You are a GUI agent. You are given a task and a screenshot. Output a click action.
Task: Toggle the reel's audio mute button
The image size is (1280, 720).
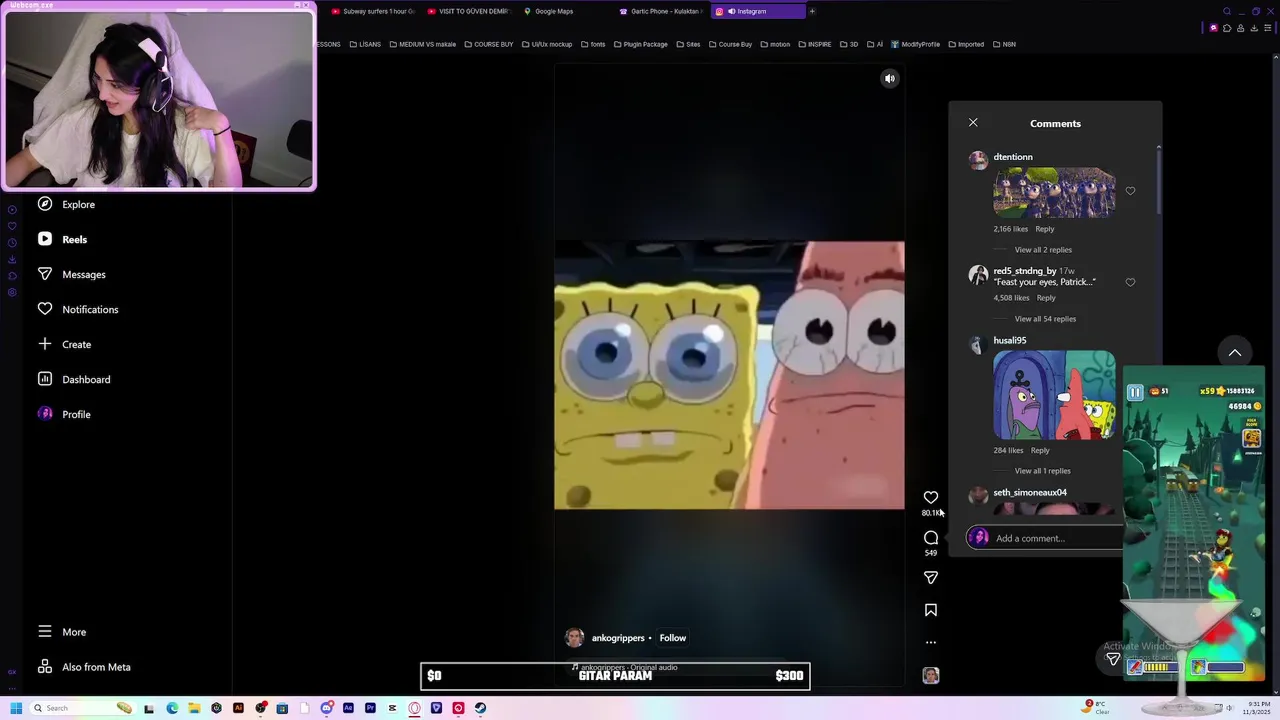coord(889,78)
